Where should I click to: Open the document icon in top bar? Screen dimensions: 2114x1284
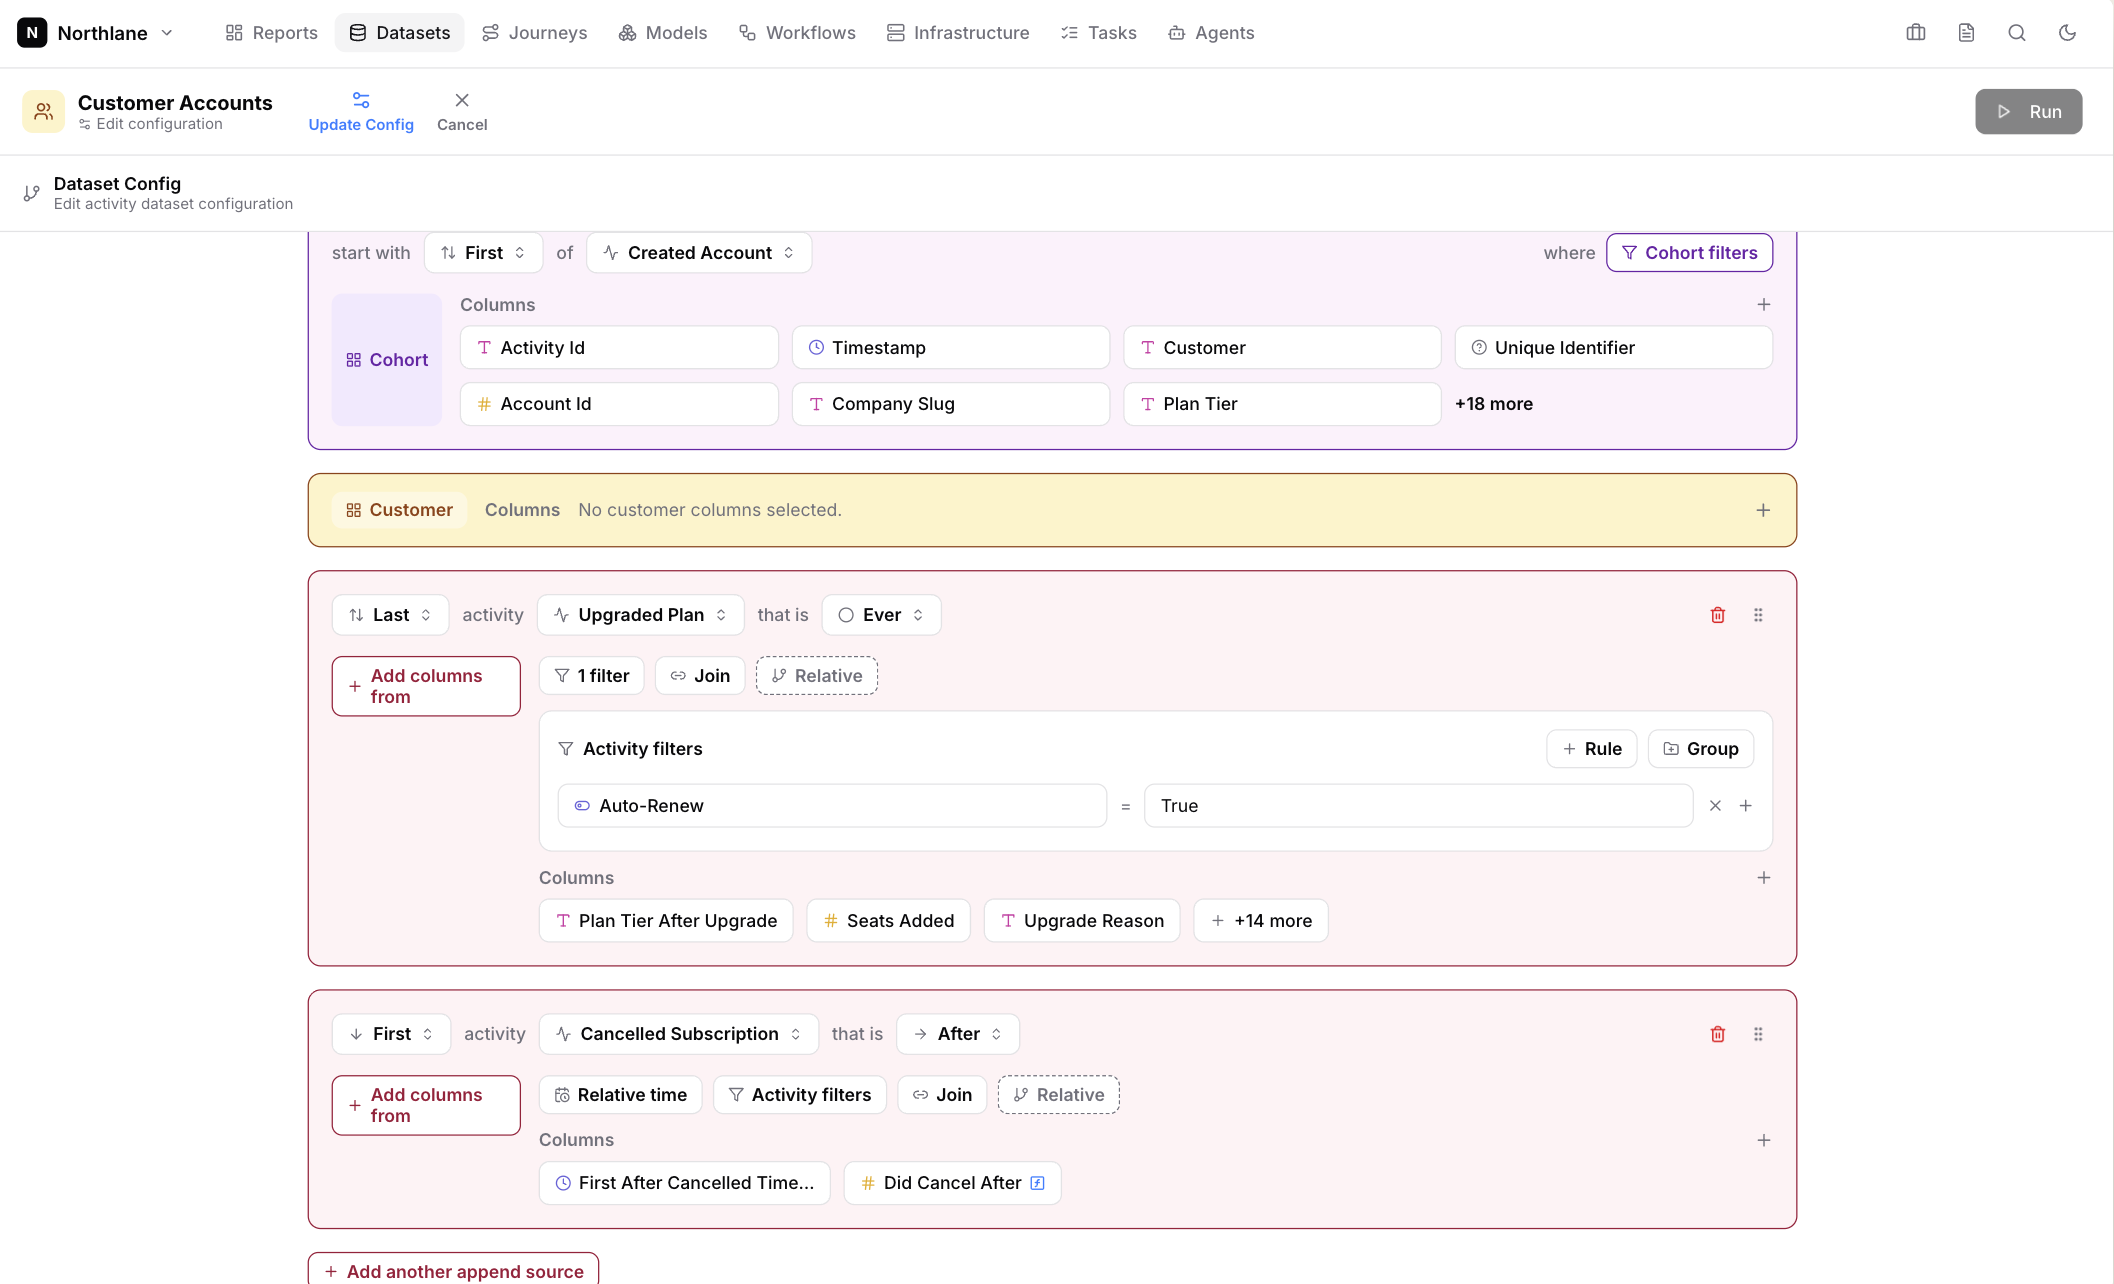[1966, 33]
